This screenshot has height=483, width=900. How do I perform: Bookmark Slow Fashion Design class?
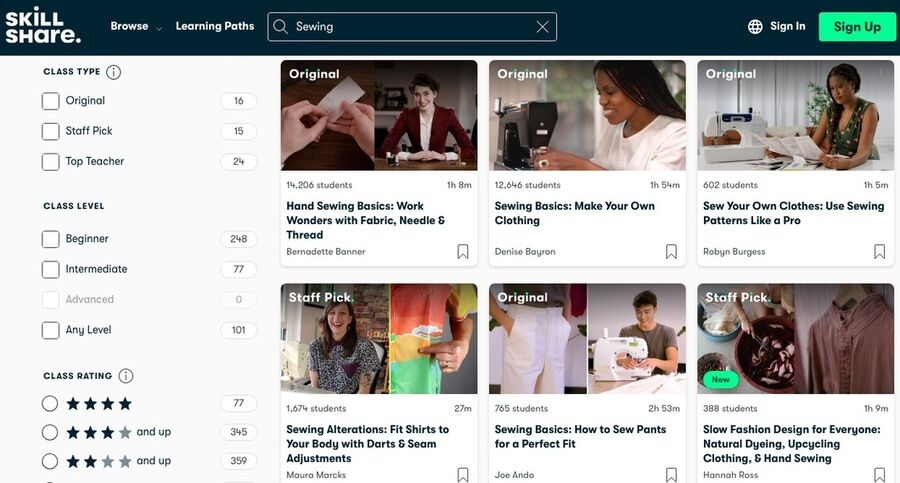pyautogui.click(x=879, y=475)
